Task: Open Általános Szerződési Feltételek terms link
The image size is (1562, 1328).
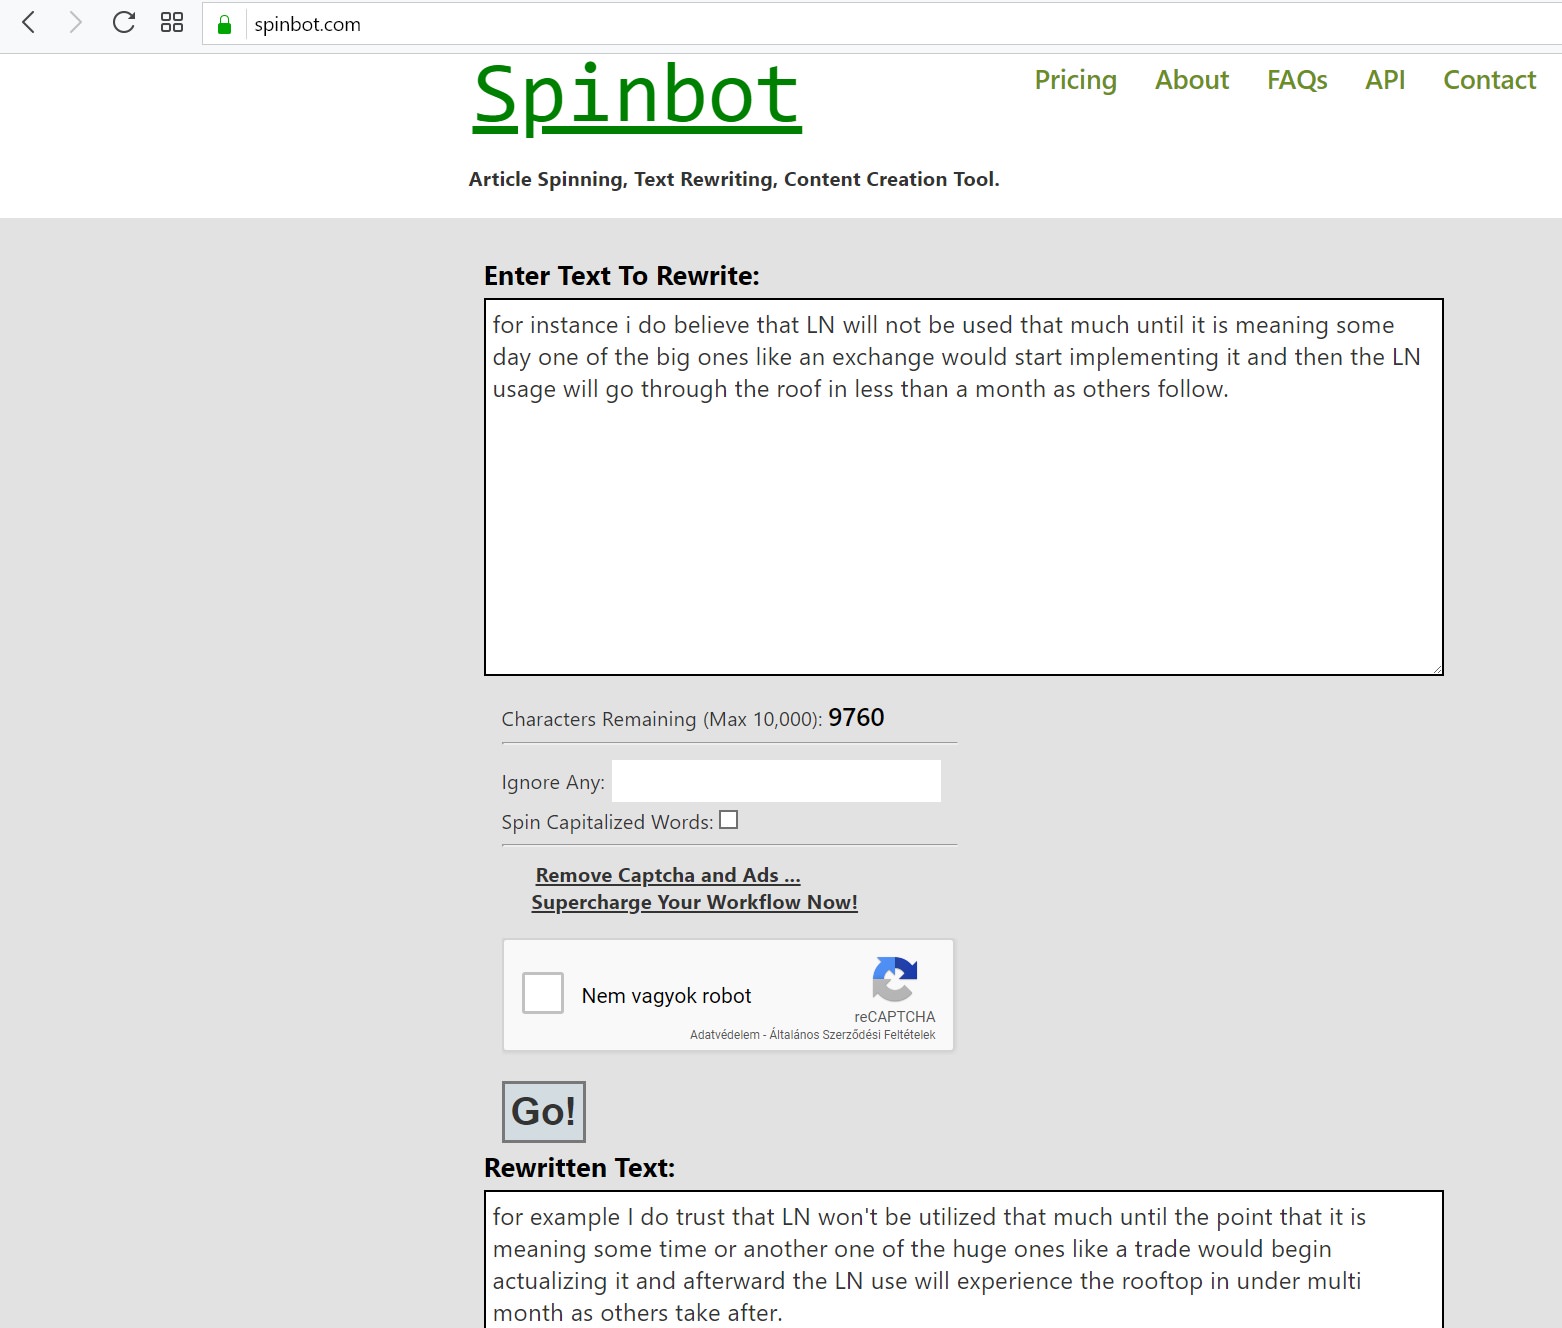Action: (x=852, y=1035)
